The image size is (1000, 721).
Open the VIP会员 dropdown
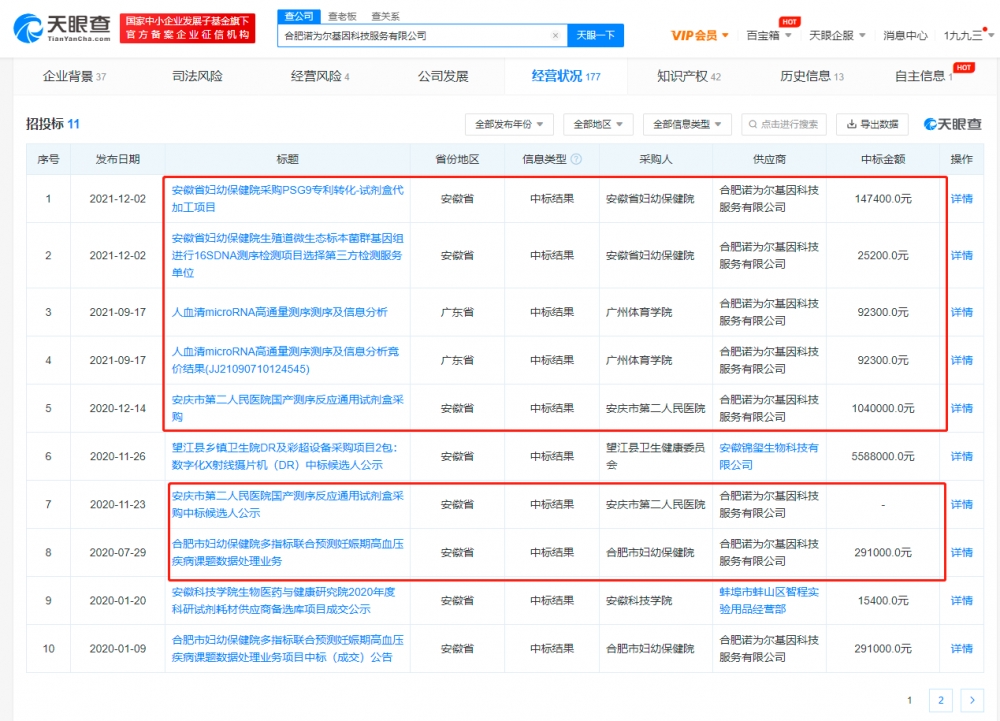point(699,36)
